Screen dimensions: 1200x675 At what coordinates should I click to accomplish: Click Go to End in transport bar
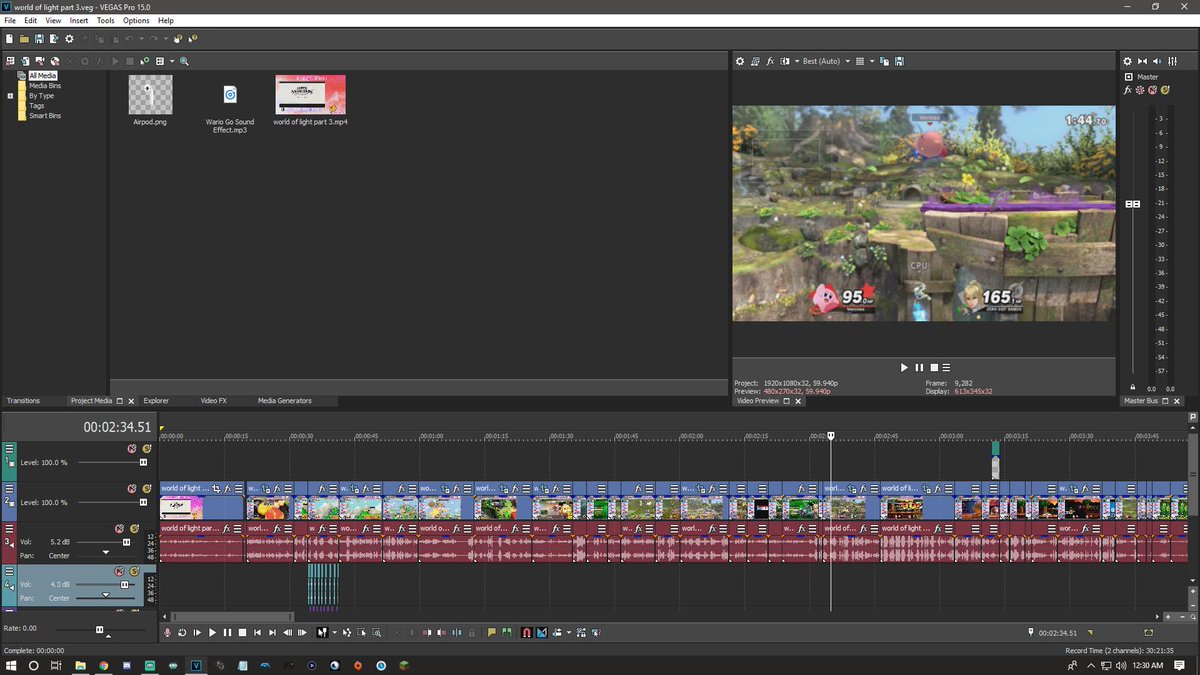tap(272, 632)
